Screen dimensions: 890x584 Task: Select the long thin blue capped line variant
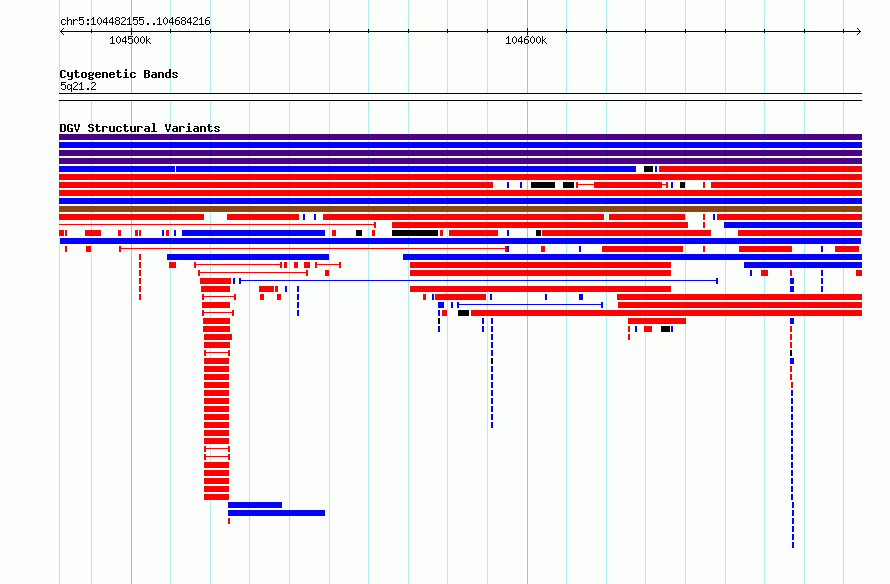pos(478,281)
